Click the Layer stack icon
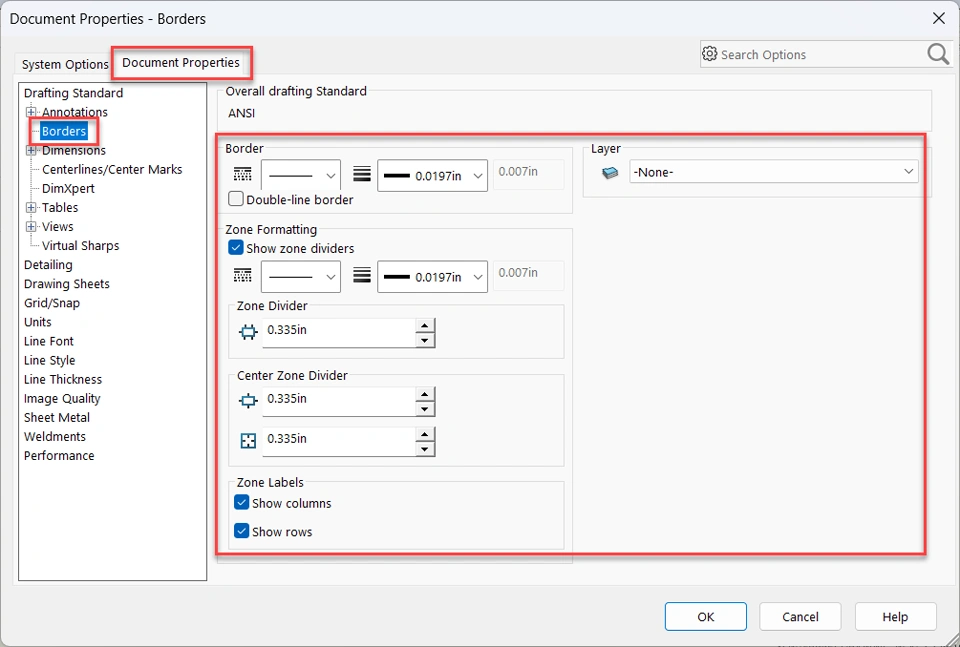 610,173
